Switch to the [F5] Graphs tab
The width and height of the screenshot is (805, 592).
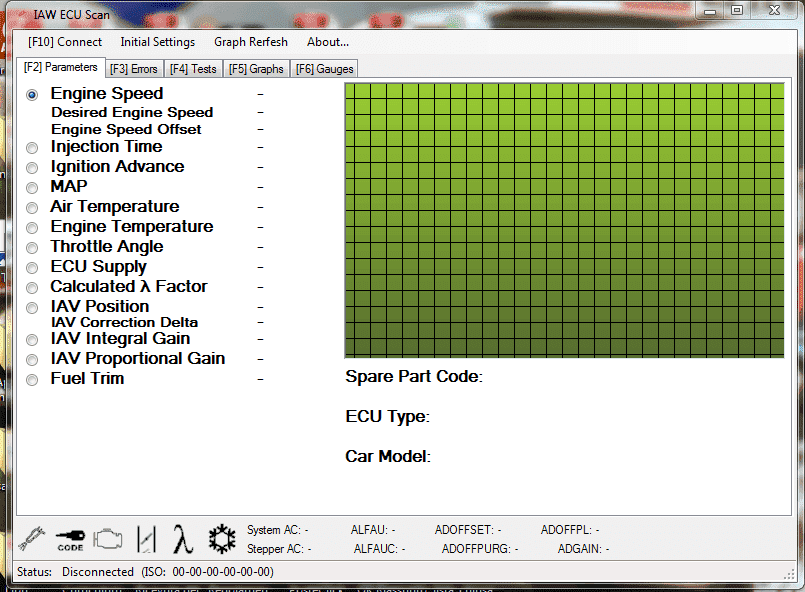(x=256, y=69)
